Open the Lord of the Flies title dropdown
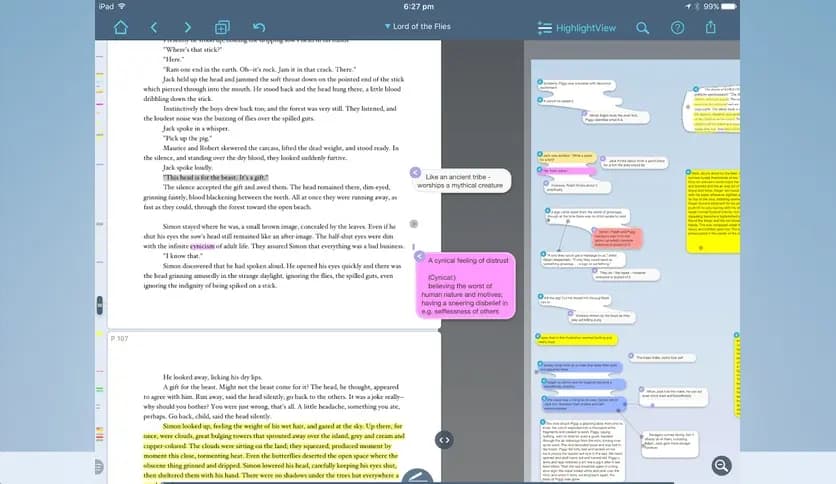This screenshot has height=484, width=836. click(x=418, y=26)
